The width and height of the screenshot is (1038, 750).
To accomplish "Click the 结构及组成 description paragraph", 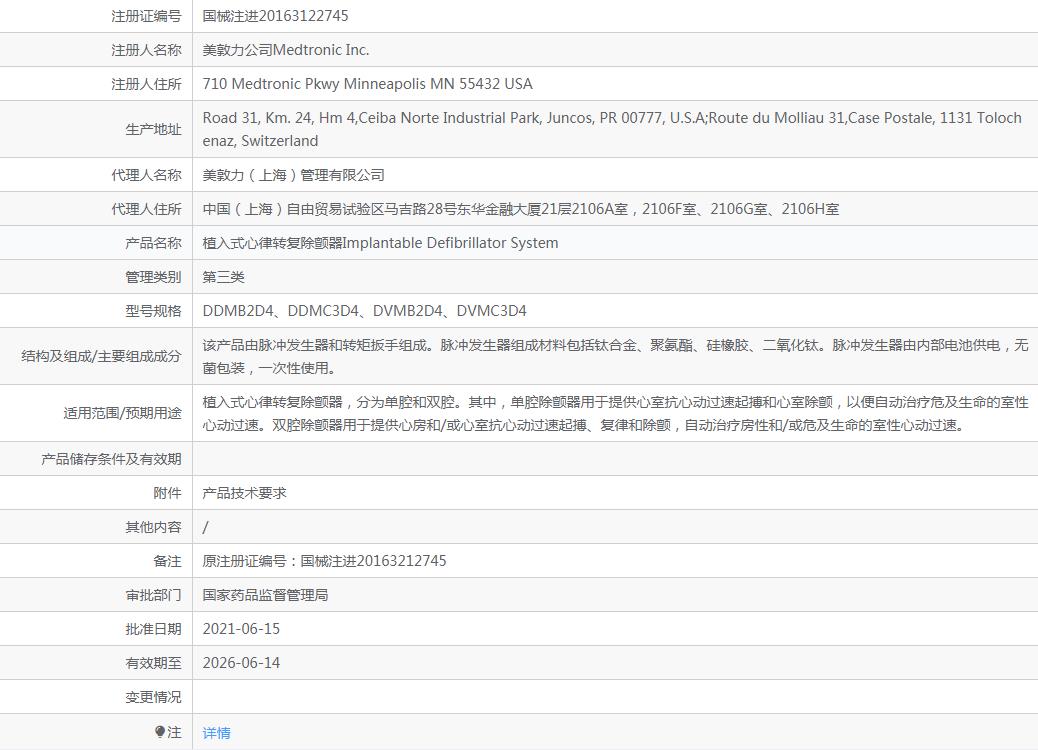I will [614, 356].
